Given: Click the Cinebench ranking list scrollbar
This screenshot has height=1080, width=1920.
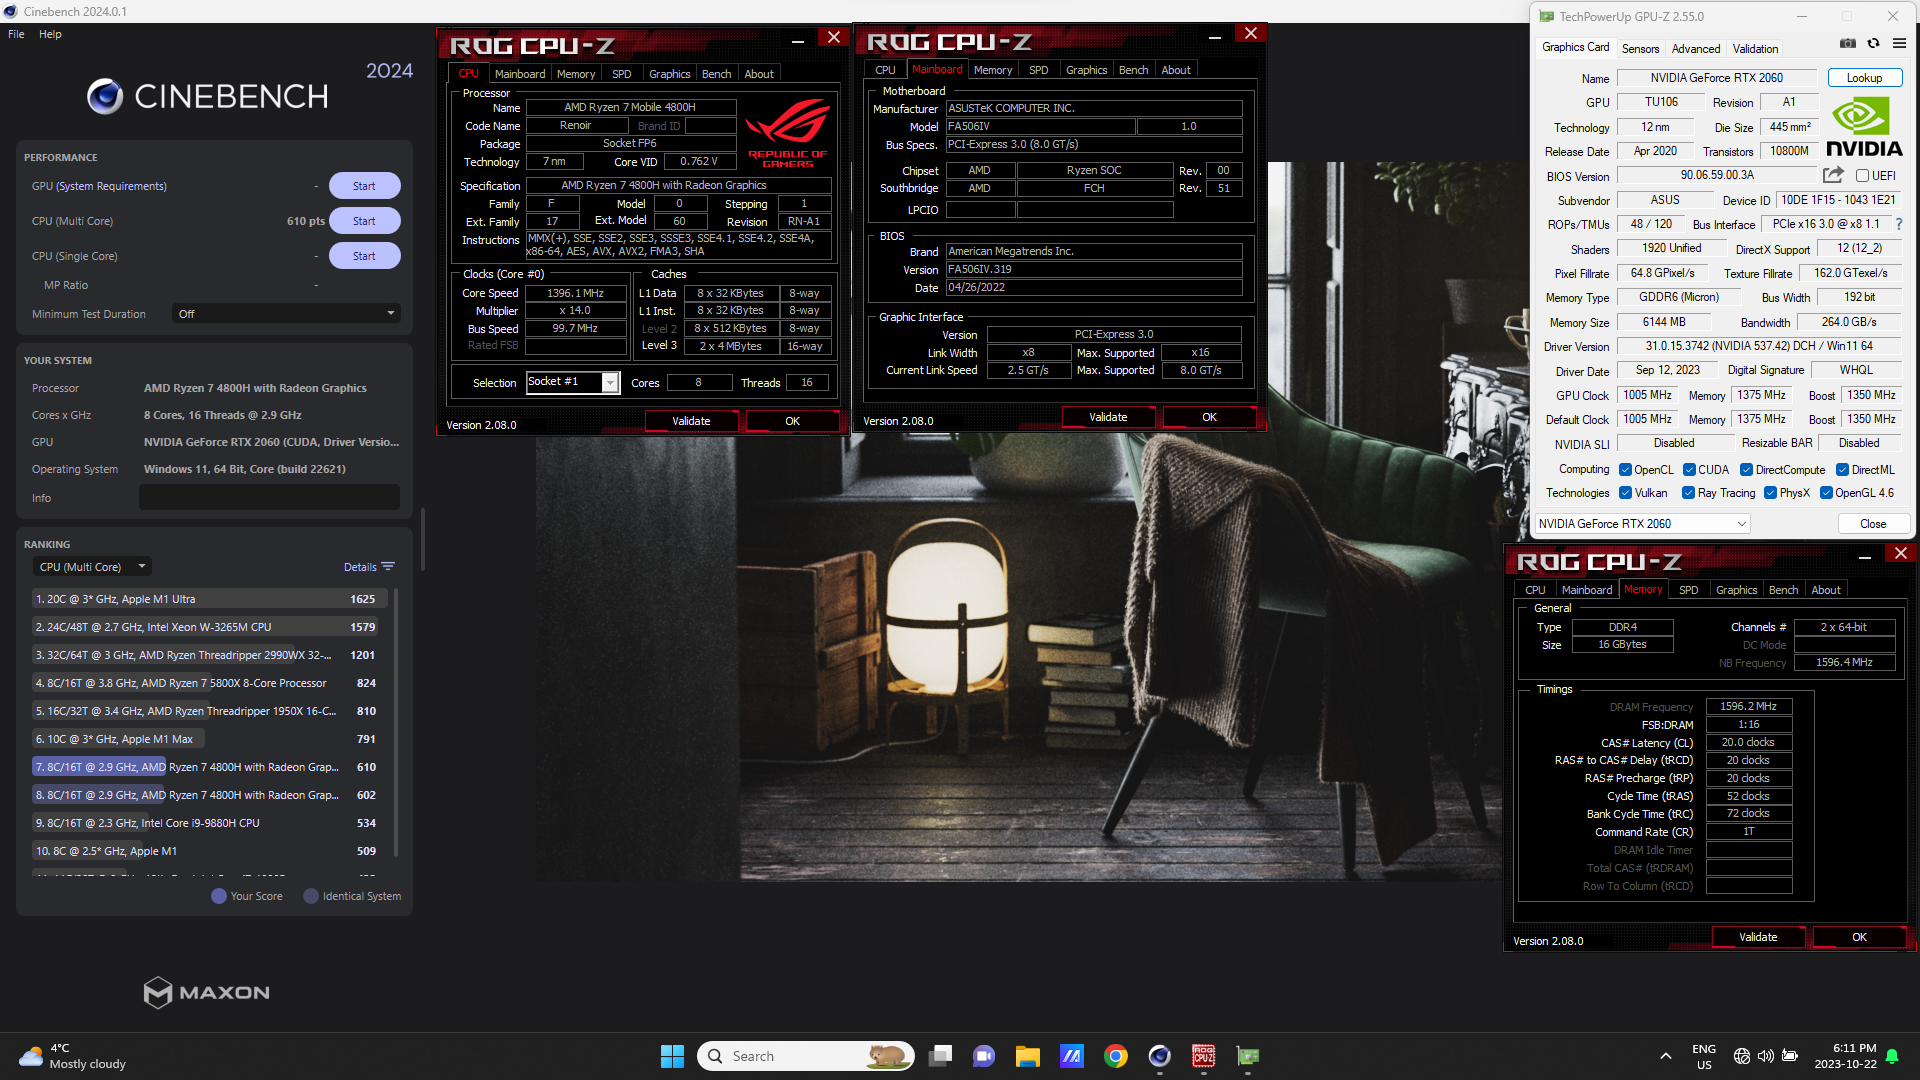Looking at the screenshot, I should coord(396,723).
